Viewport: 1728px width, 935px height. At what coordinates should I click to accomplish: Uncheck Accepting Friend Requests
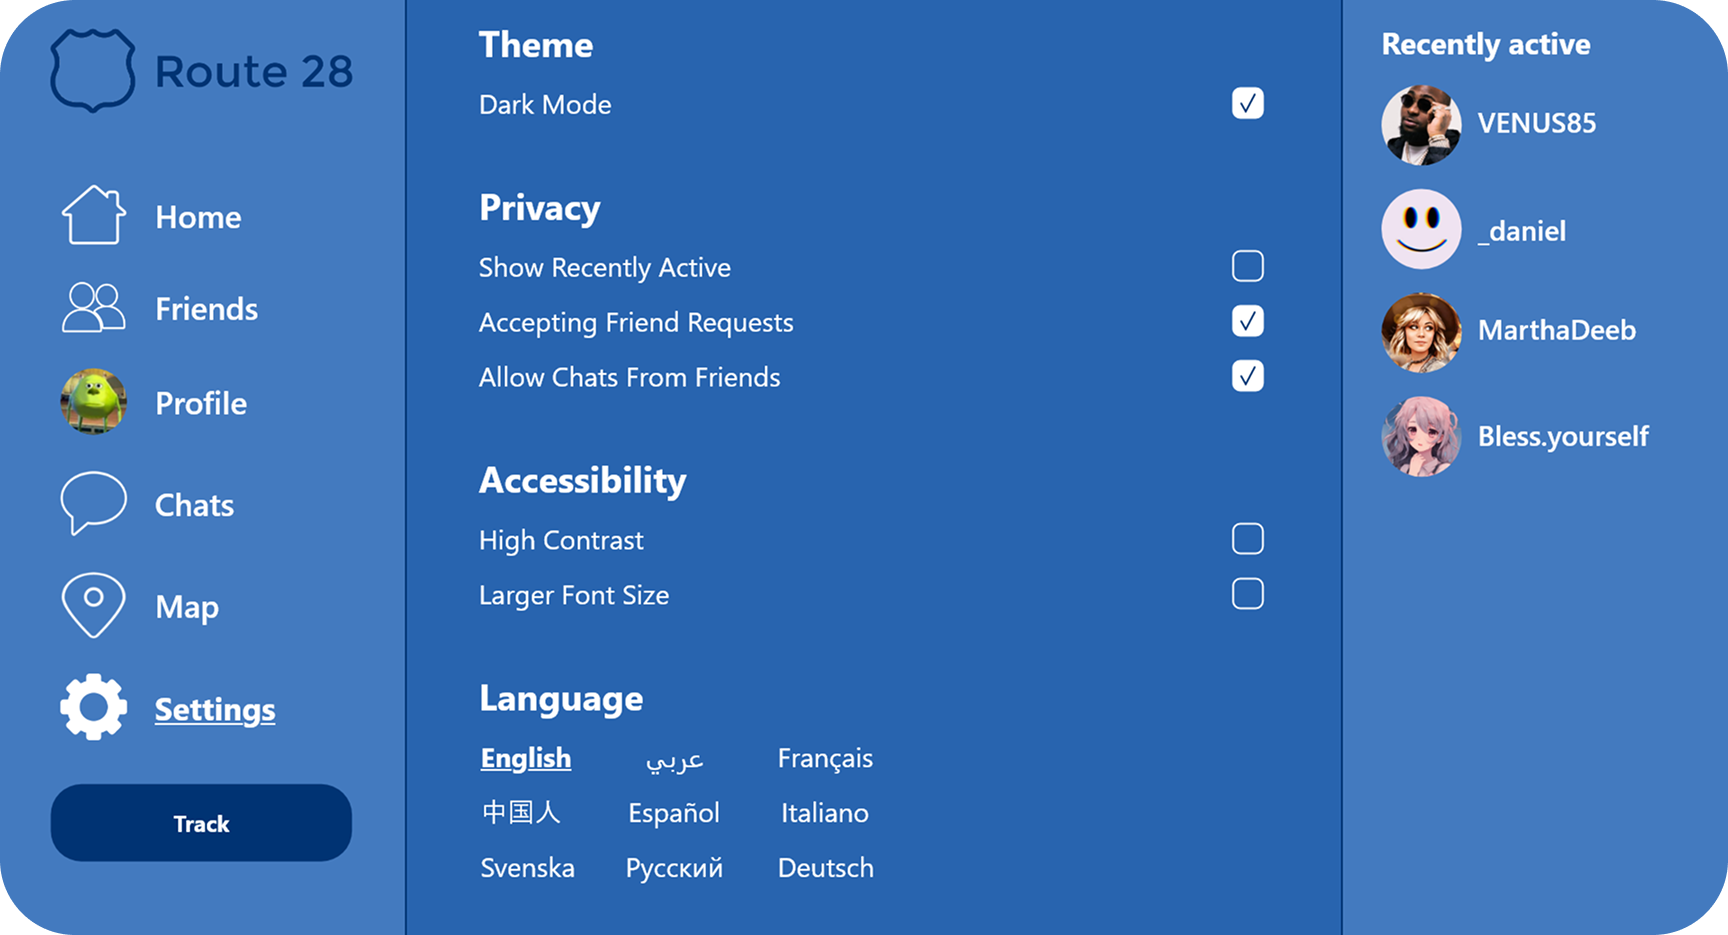click(x=1247, y=322)
